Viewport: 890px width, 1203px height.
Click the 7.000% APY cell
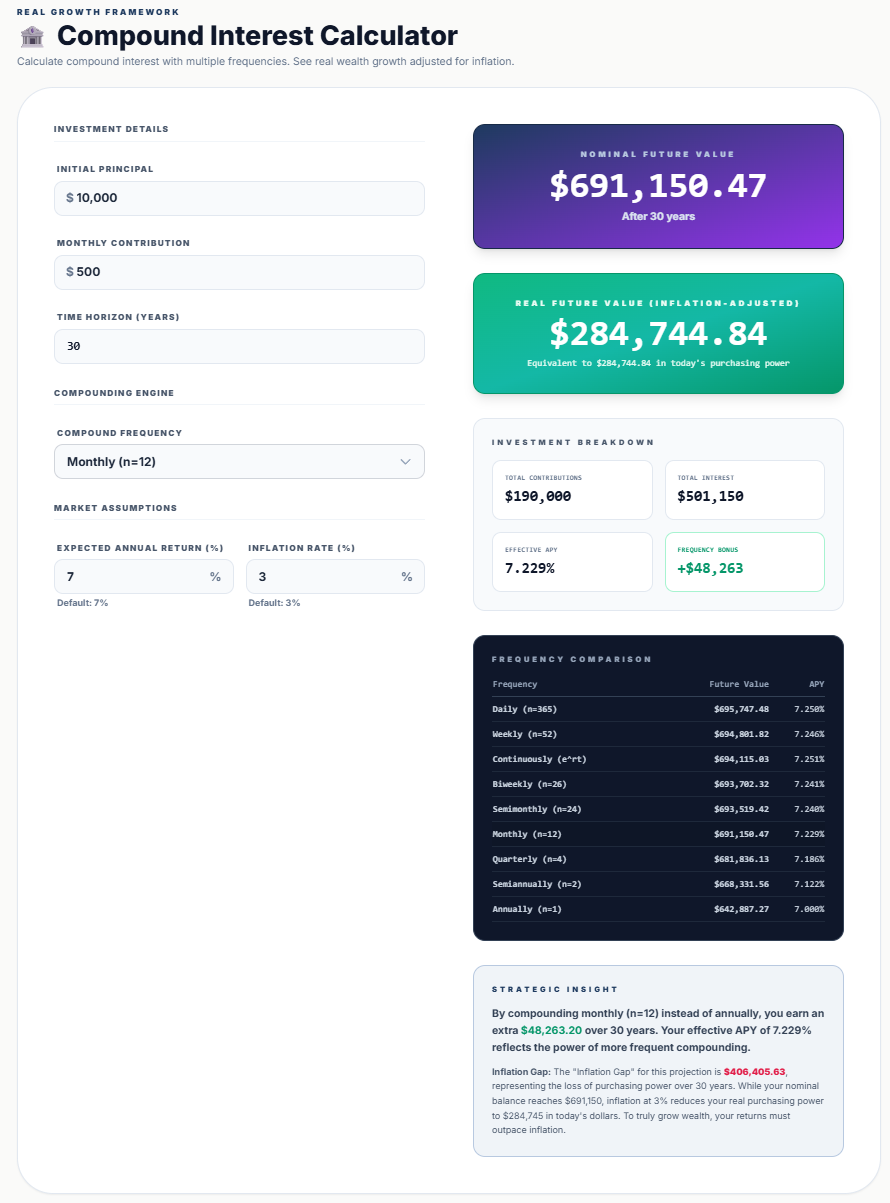pos(809,909)
